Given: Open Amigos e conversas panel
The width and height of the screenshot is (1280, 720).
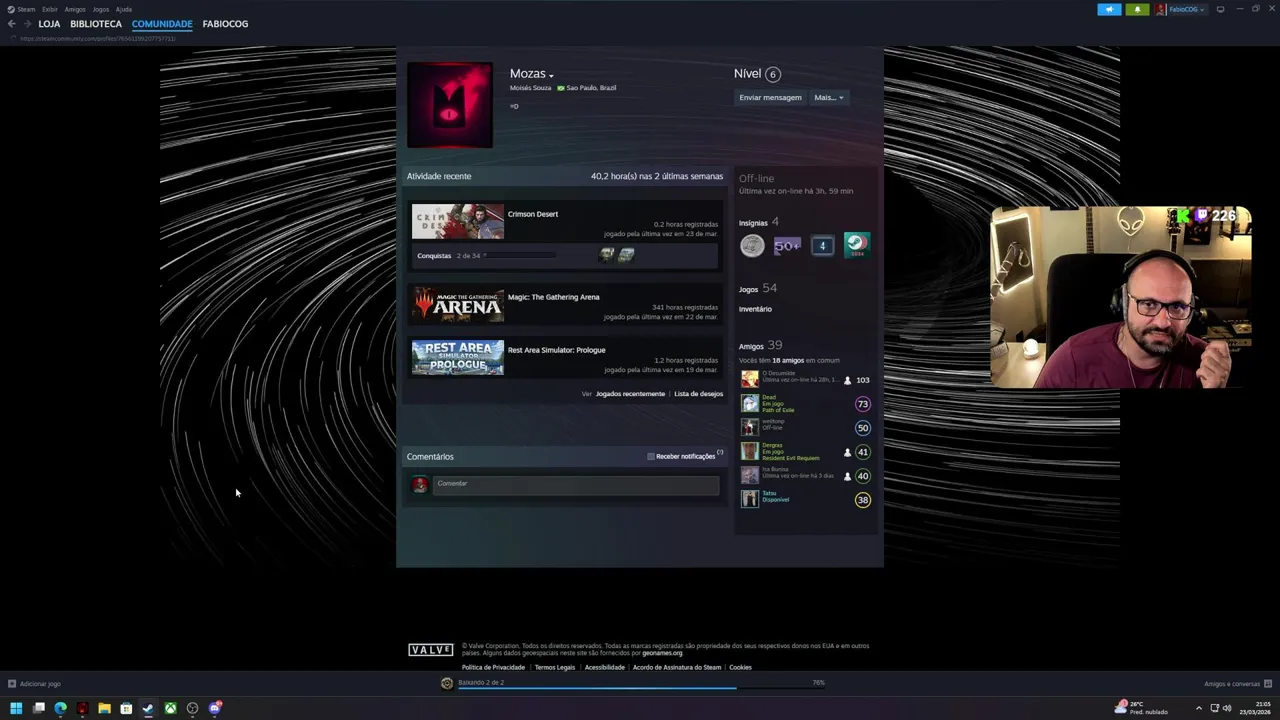Looking at the screenshot, I should [1238, 684].
